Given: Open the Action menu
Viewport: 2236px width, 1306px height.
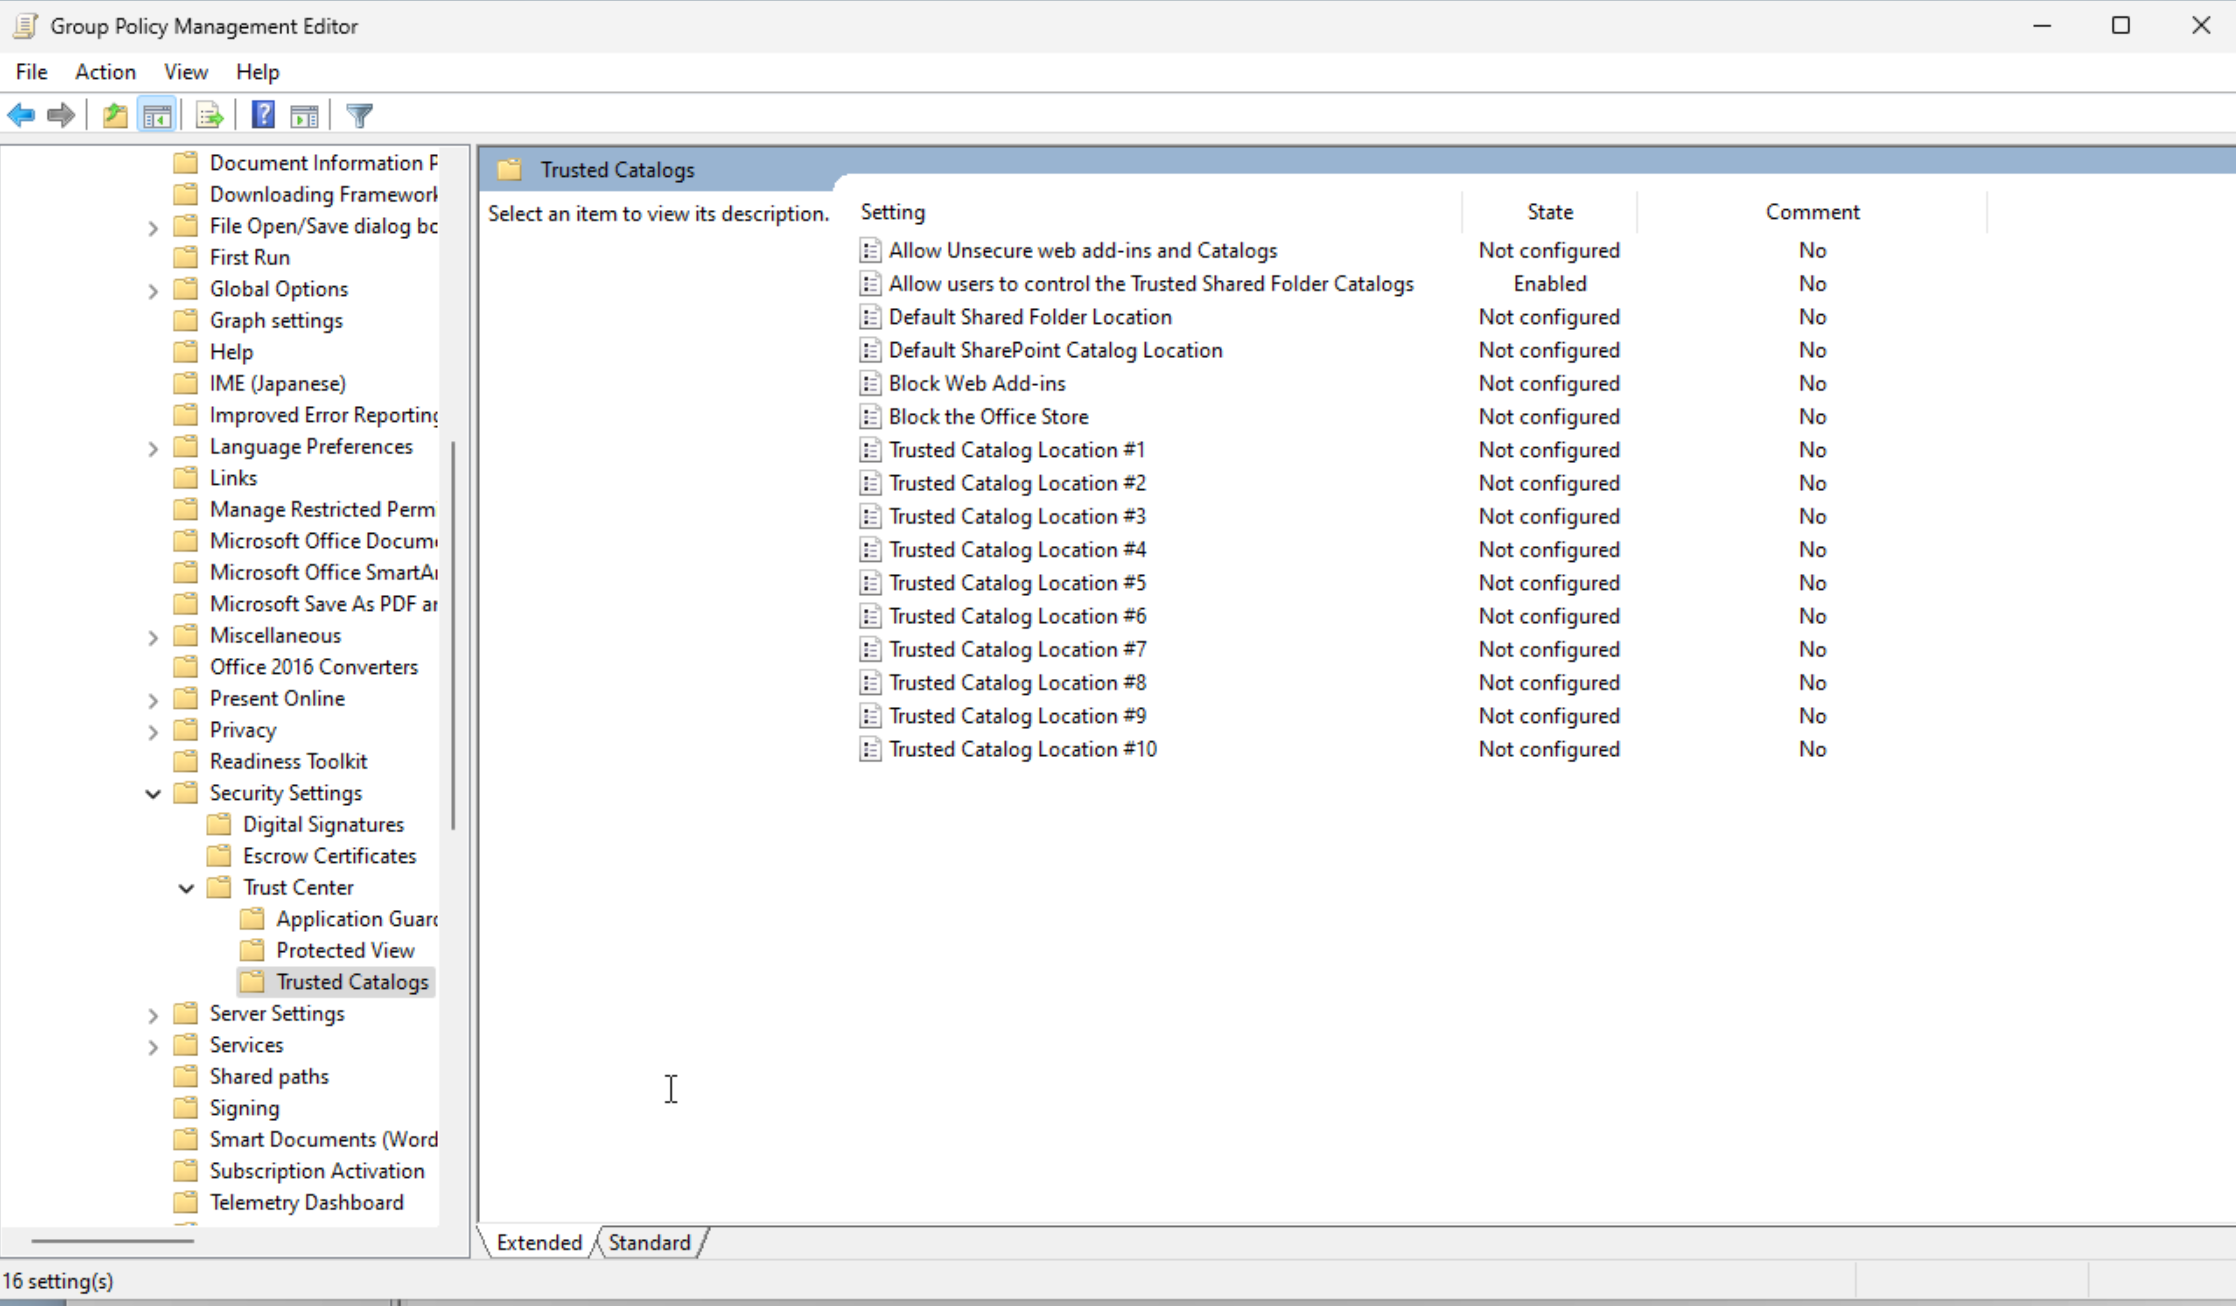Looking at the screenshot, I should 105,72.
